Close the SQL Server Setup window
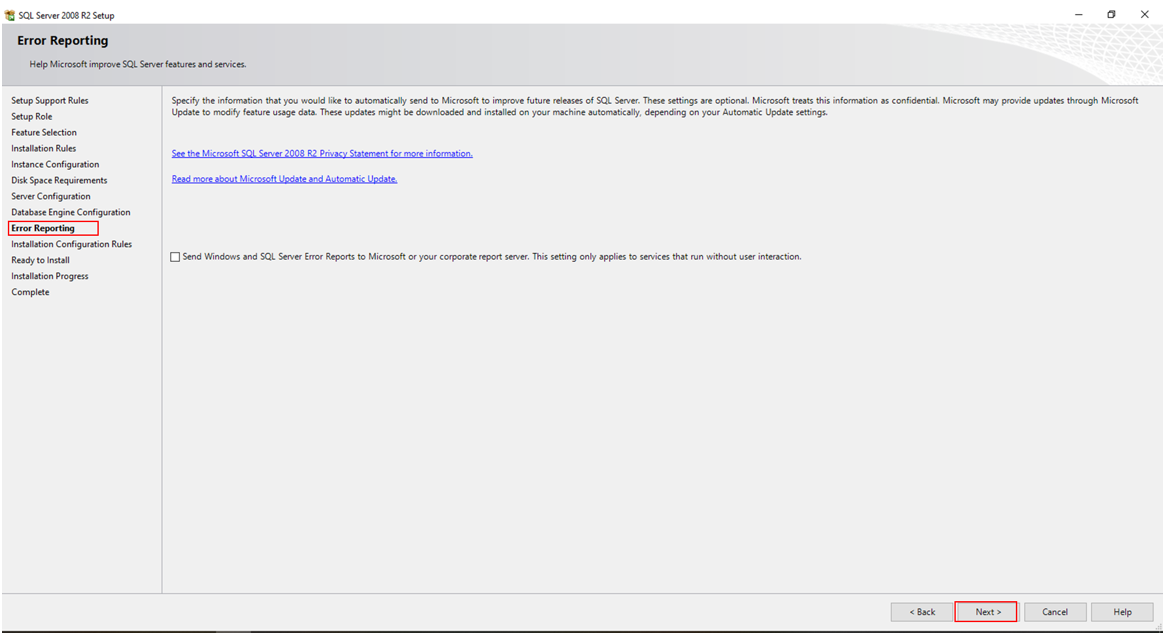Screen dimensions: 1168x633 [x=1145, y=14]
